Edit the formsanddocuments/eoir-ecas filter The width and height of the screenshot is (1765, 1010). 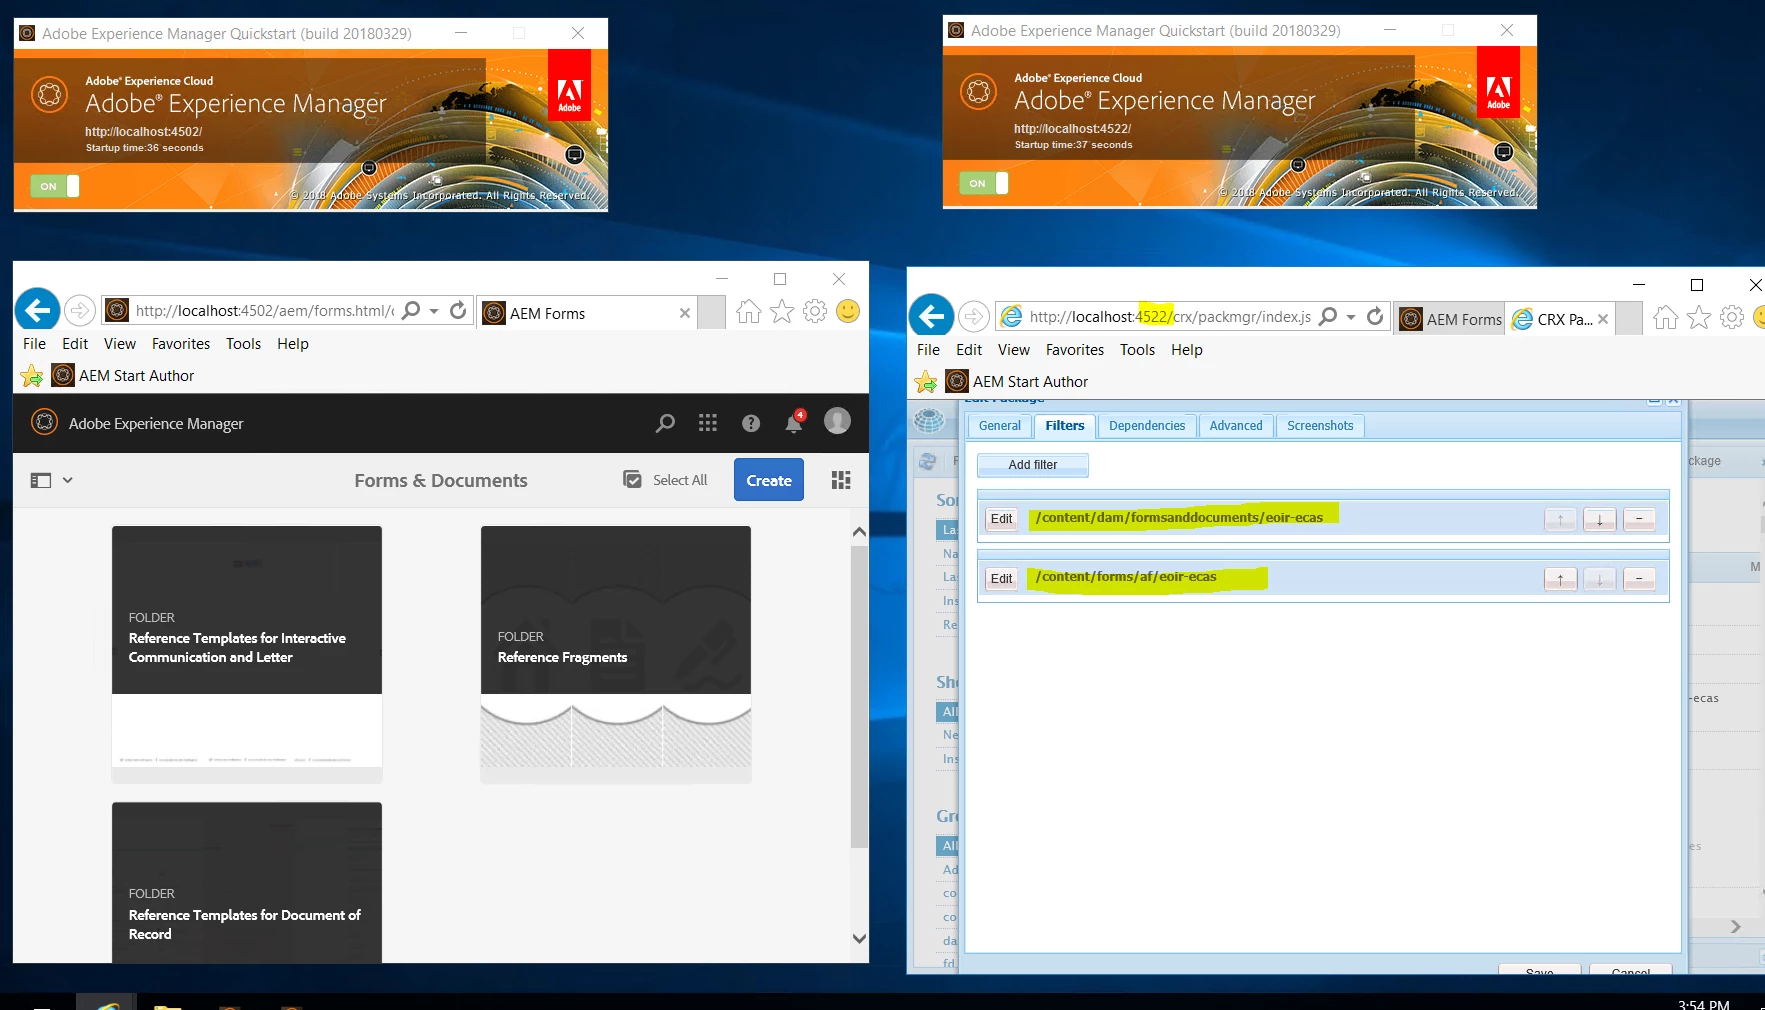click(x=1002, y=519)
